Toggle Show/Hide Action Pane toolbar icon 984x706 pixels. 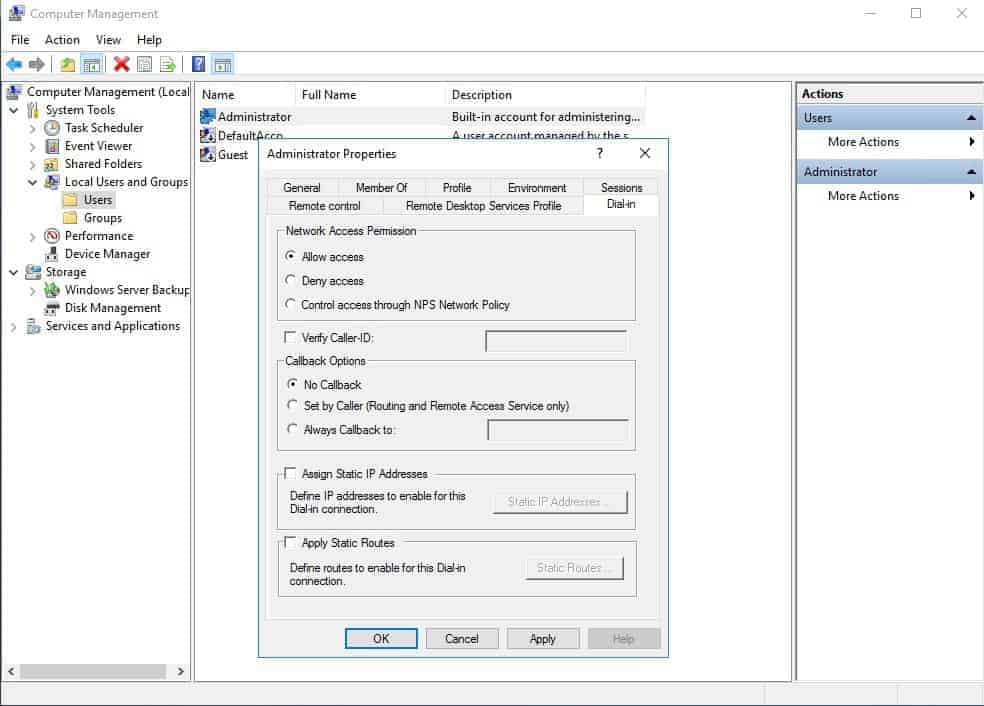click(x=223, y=64)
